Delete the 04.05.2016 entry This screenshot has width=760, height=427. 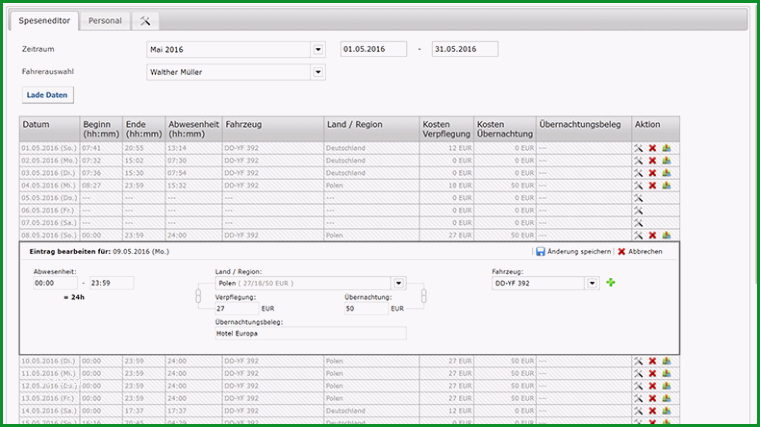coord(652,186)
